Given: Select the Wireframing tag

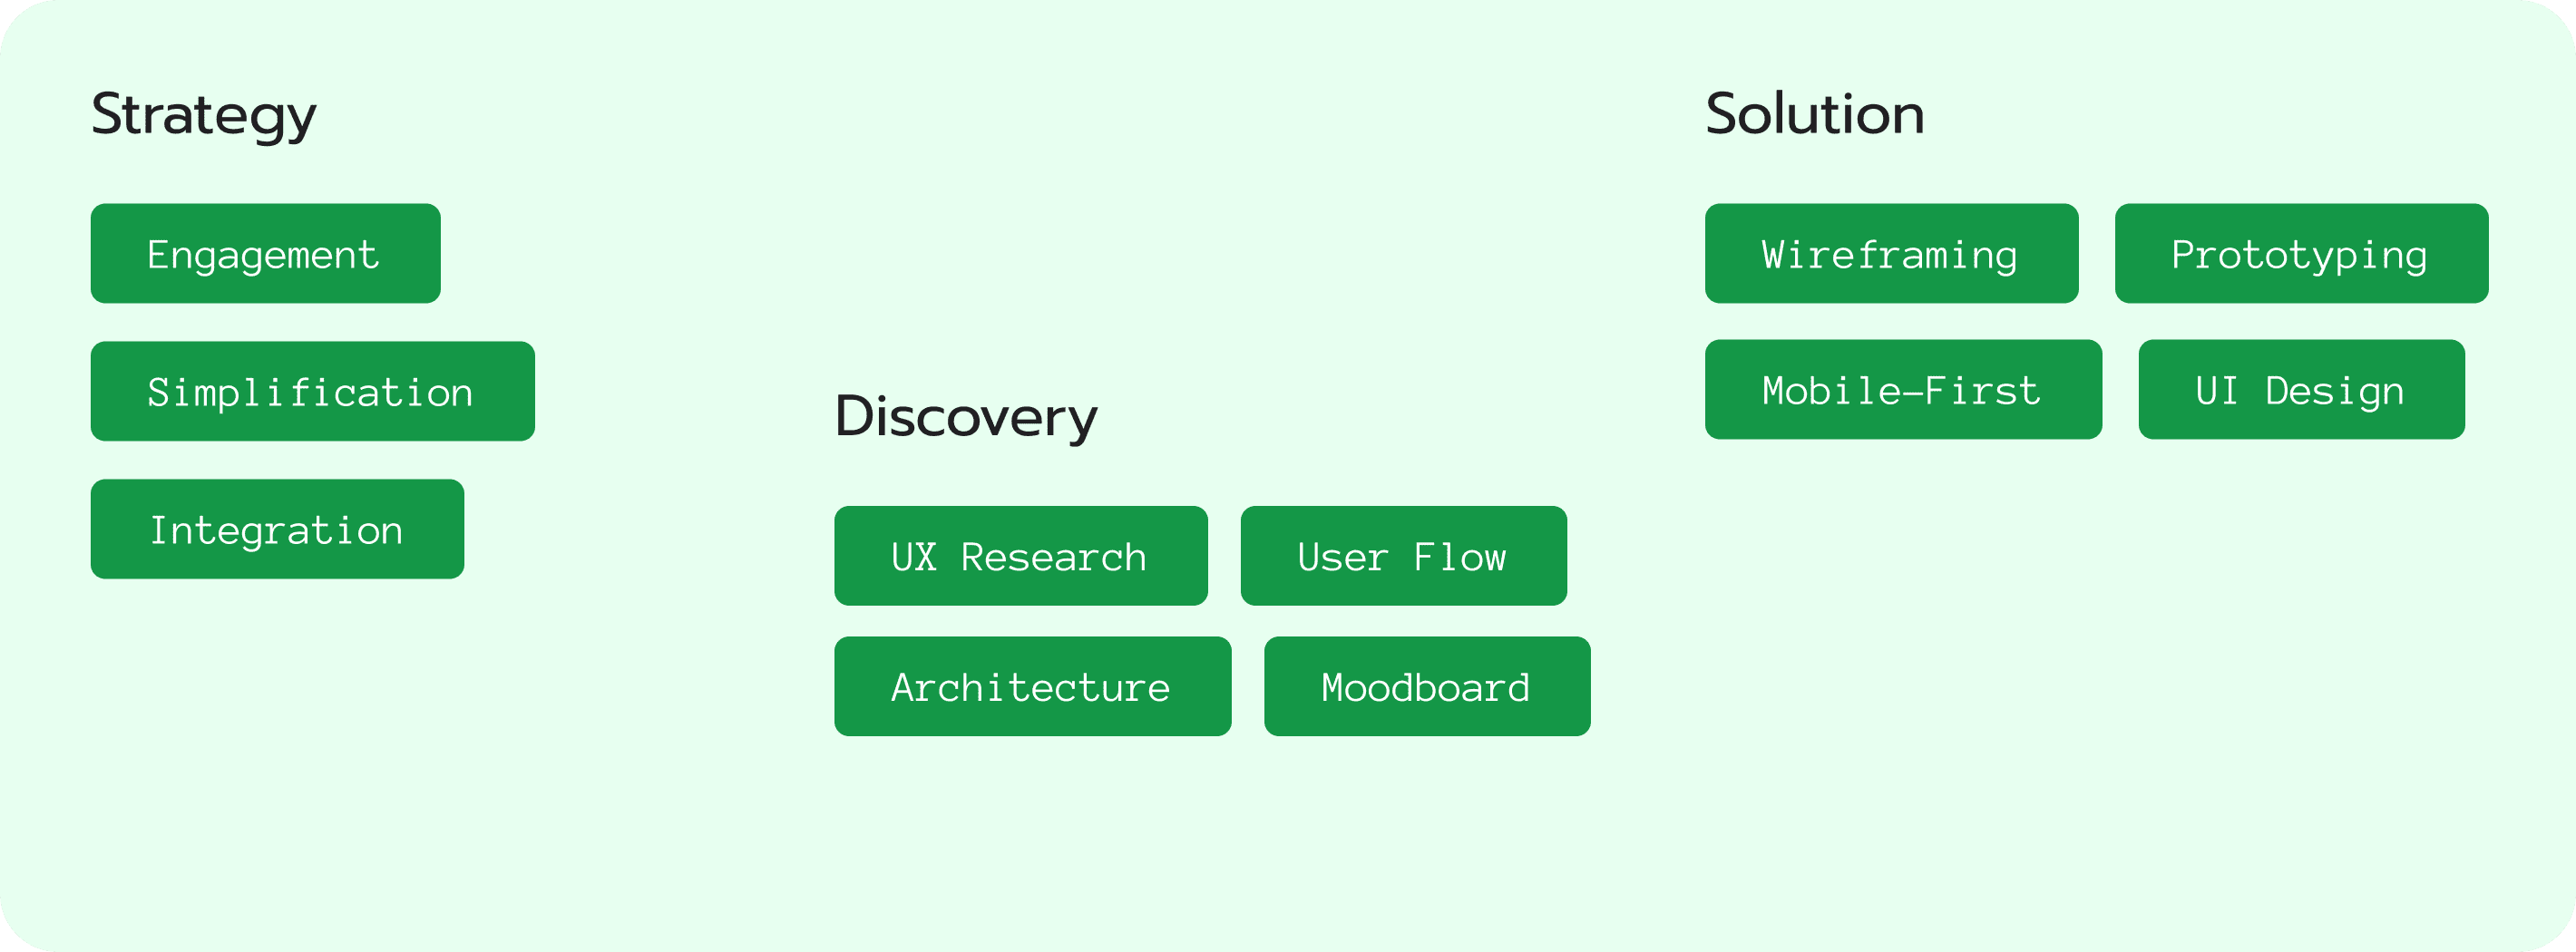Looking at the screenshot, I should [x=1891, y=254].
